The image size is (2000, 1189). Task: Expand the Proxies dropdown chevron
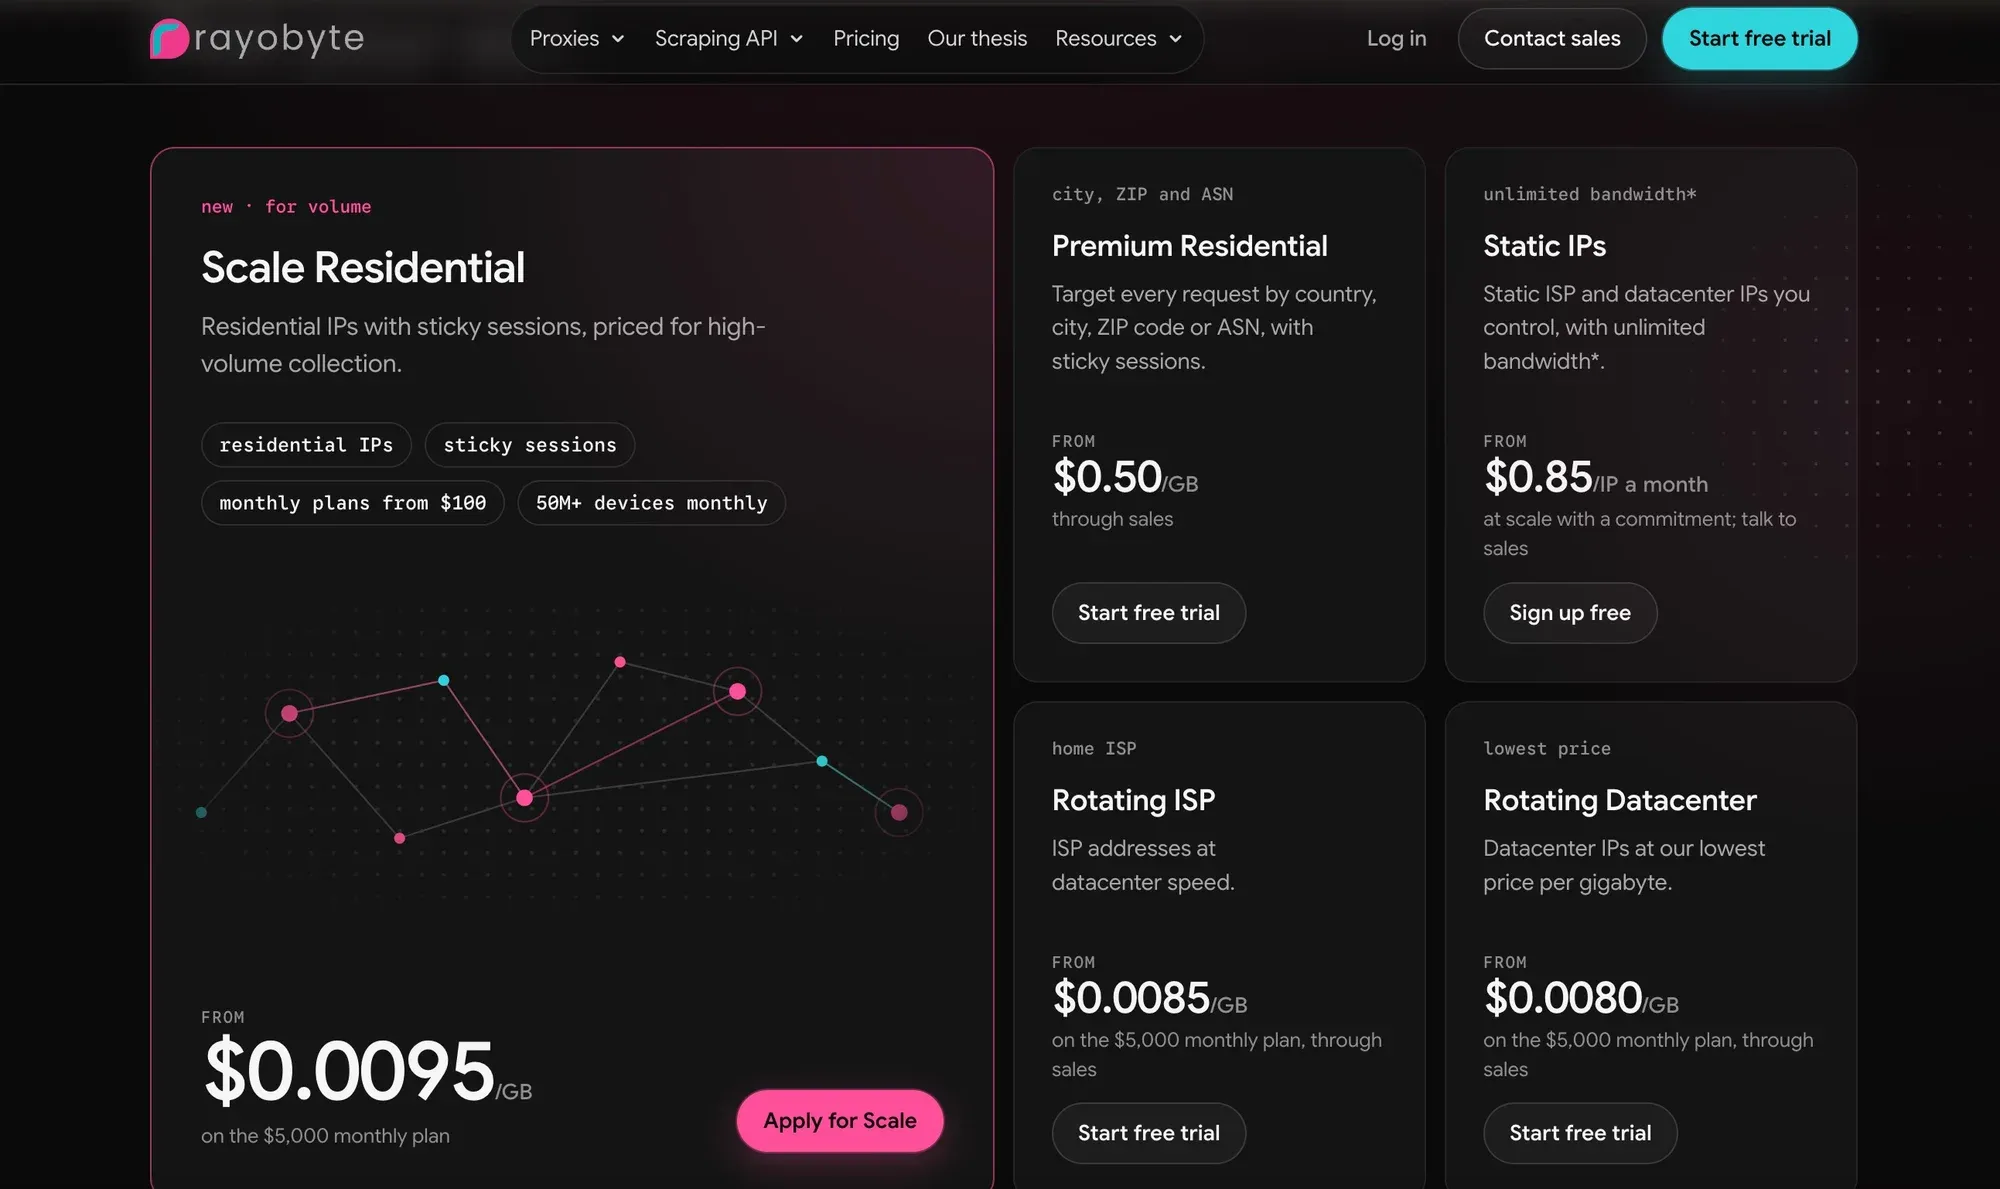618,39
